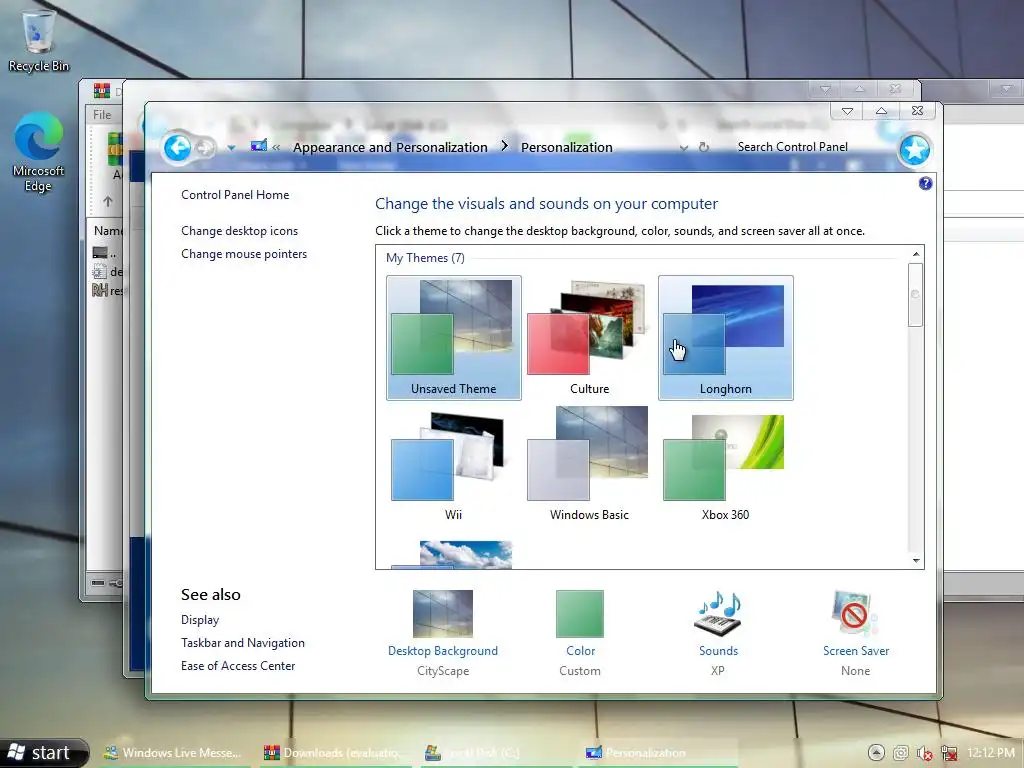Click the second tray icon next to arrow
Screen dimensions: 1024x768
click(x=901, y=753)
